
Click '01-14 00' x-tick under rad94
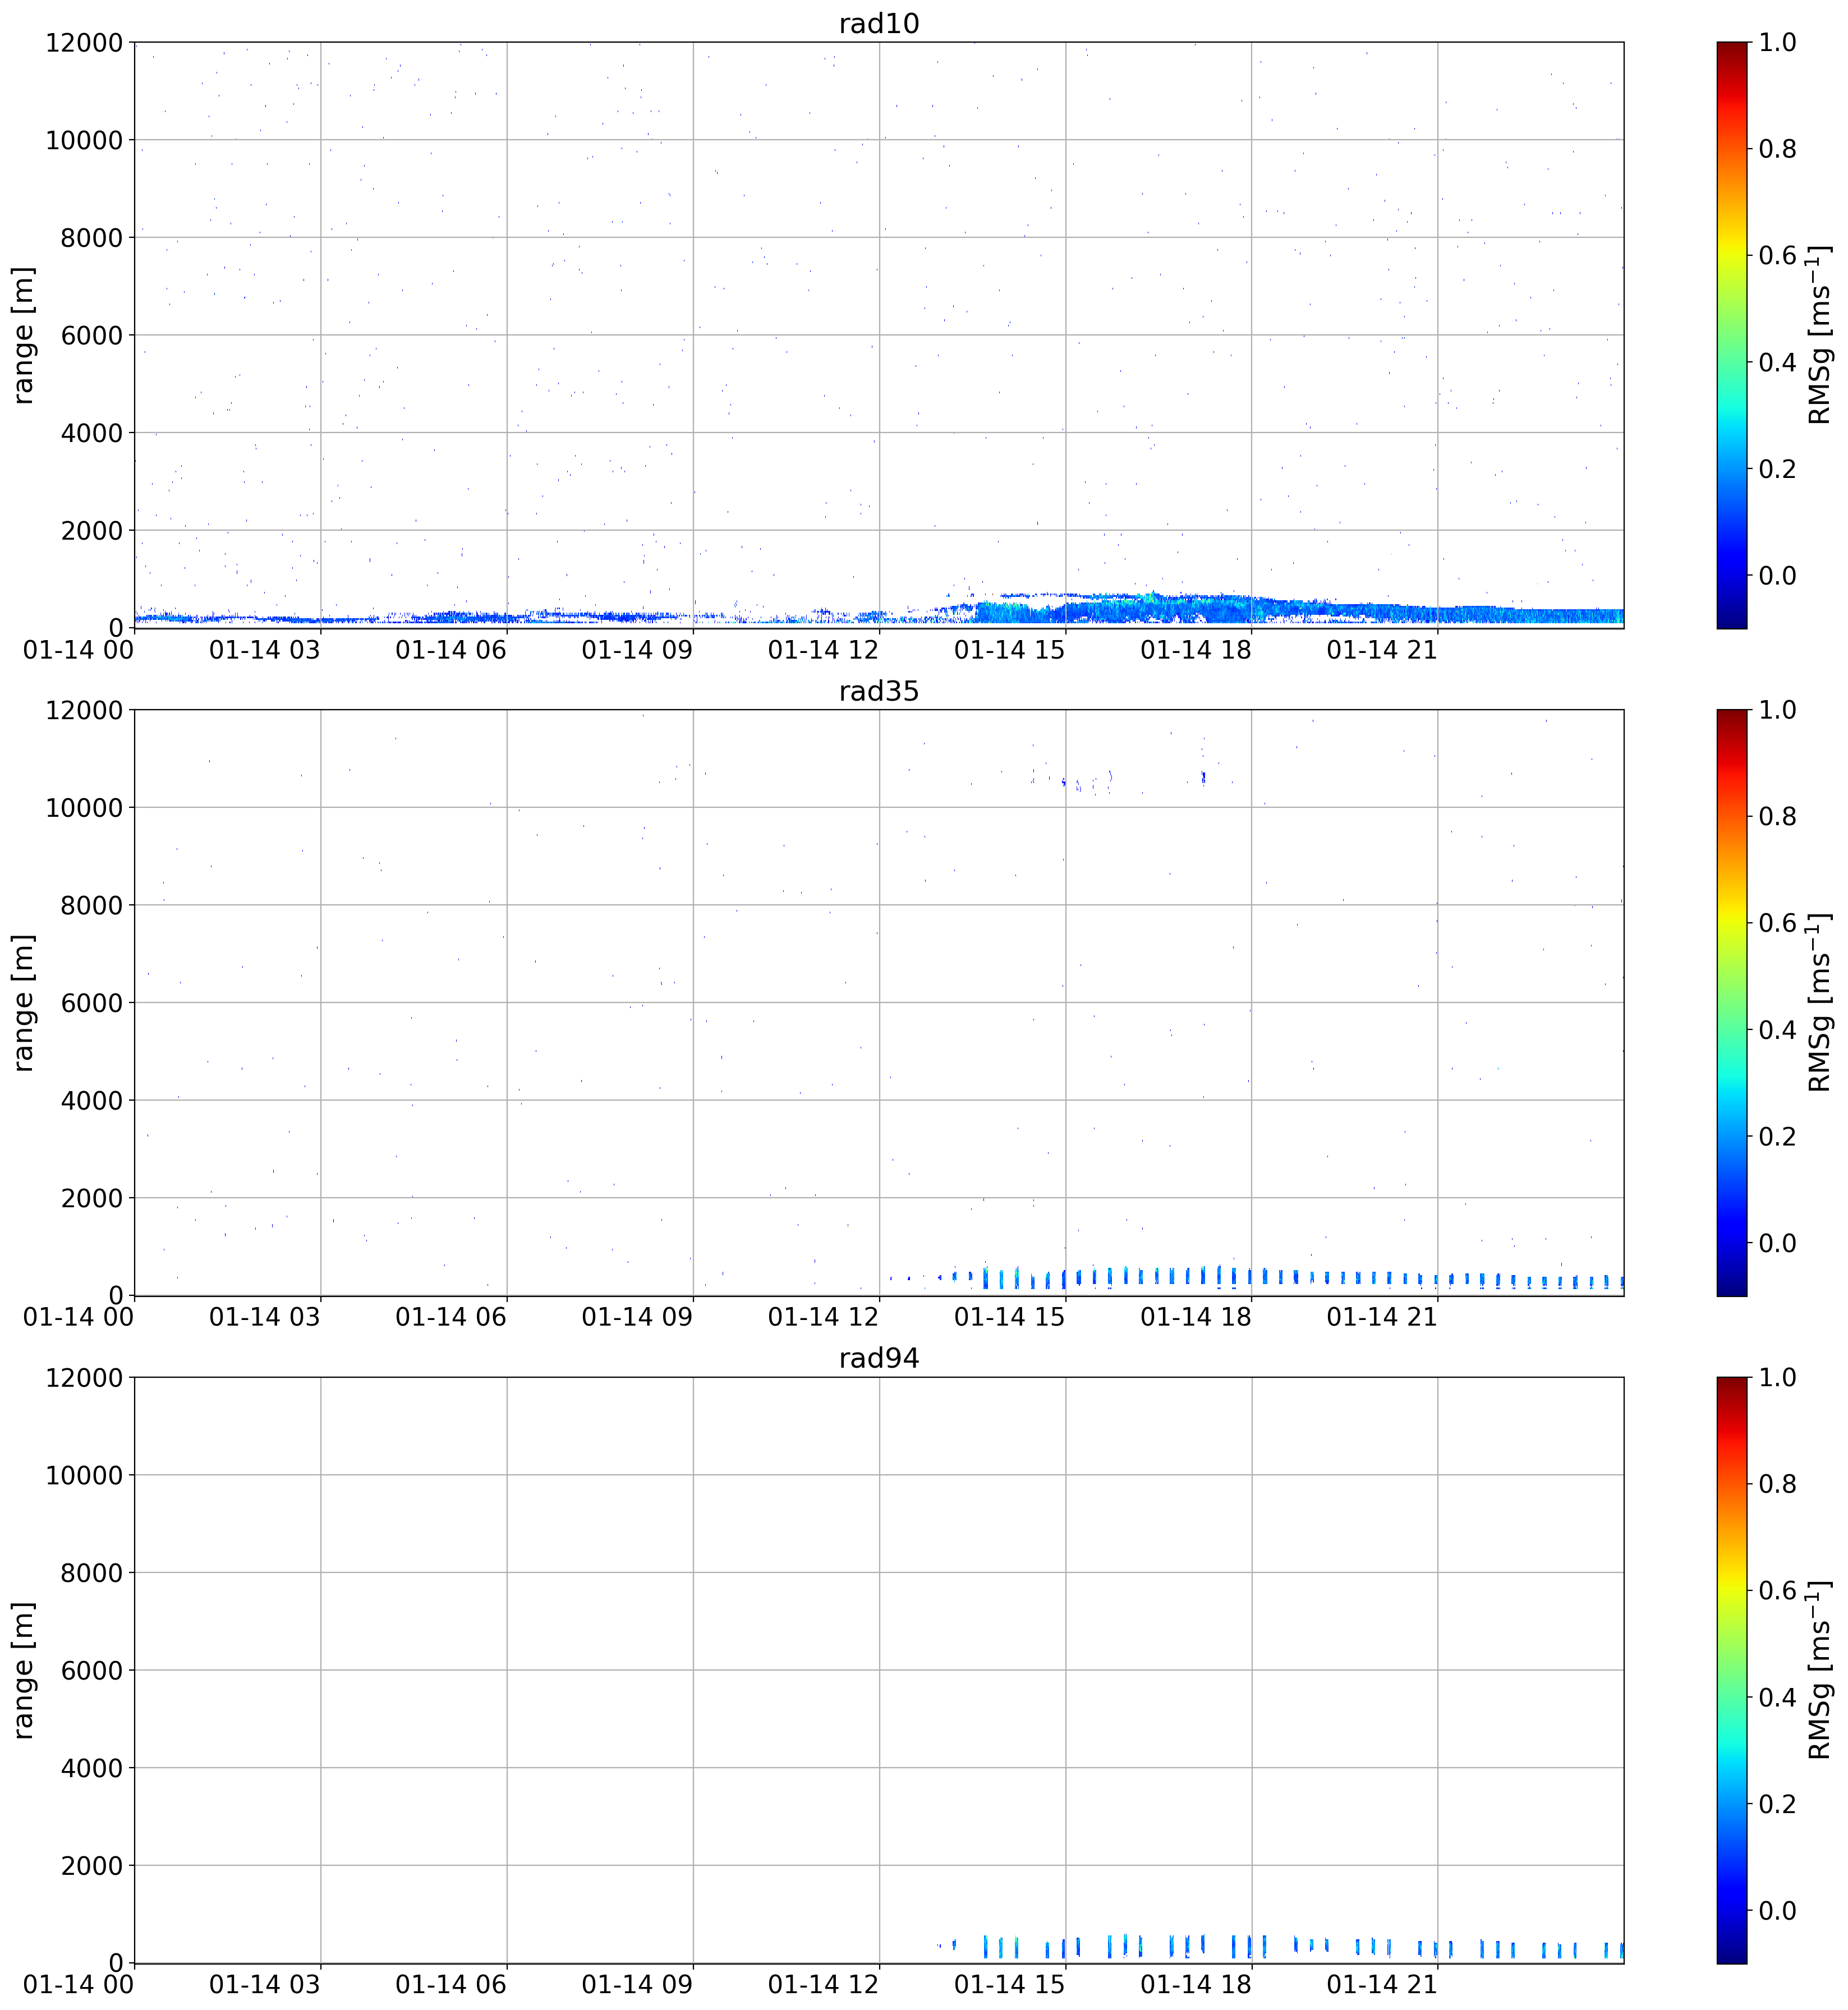(x=79, y=1984)
